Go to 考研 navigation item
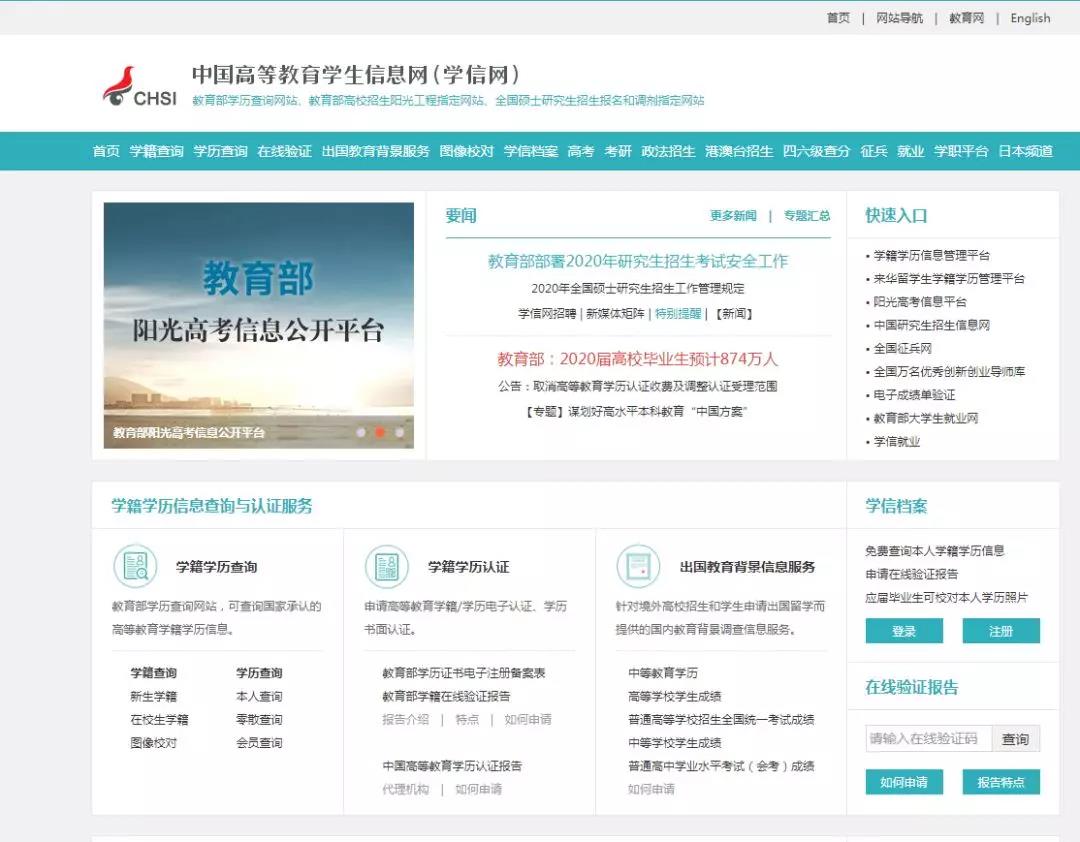This screenshot has height=842, width=1080. [618, 151]
